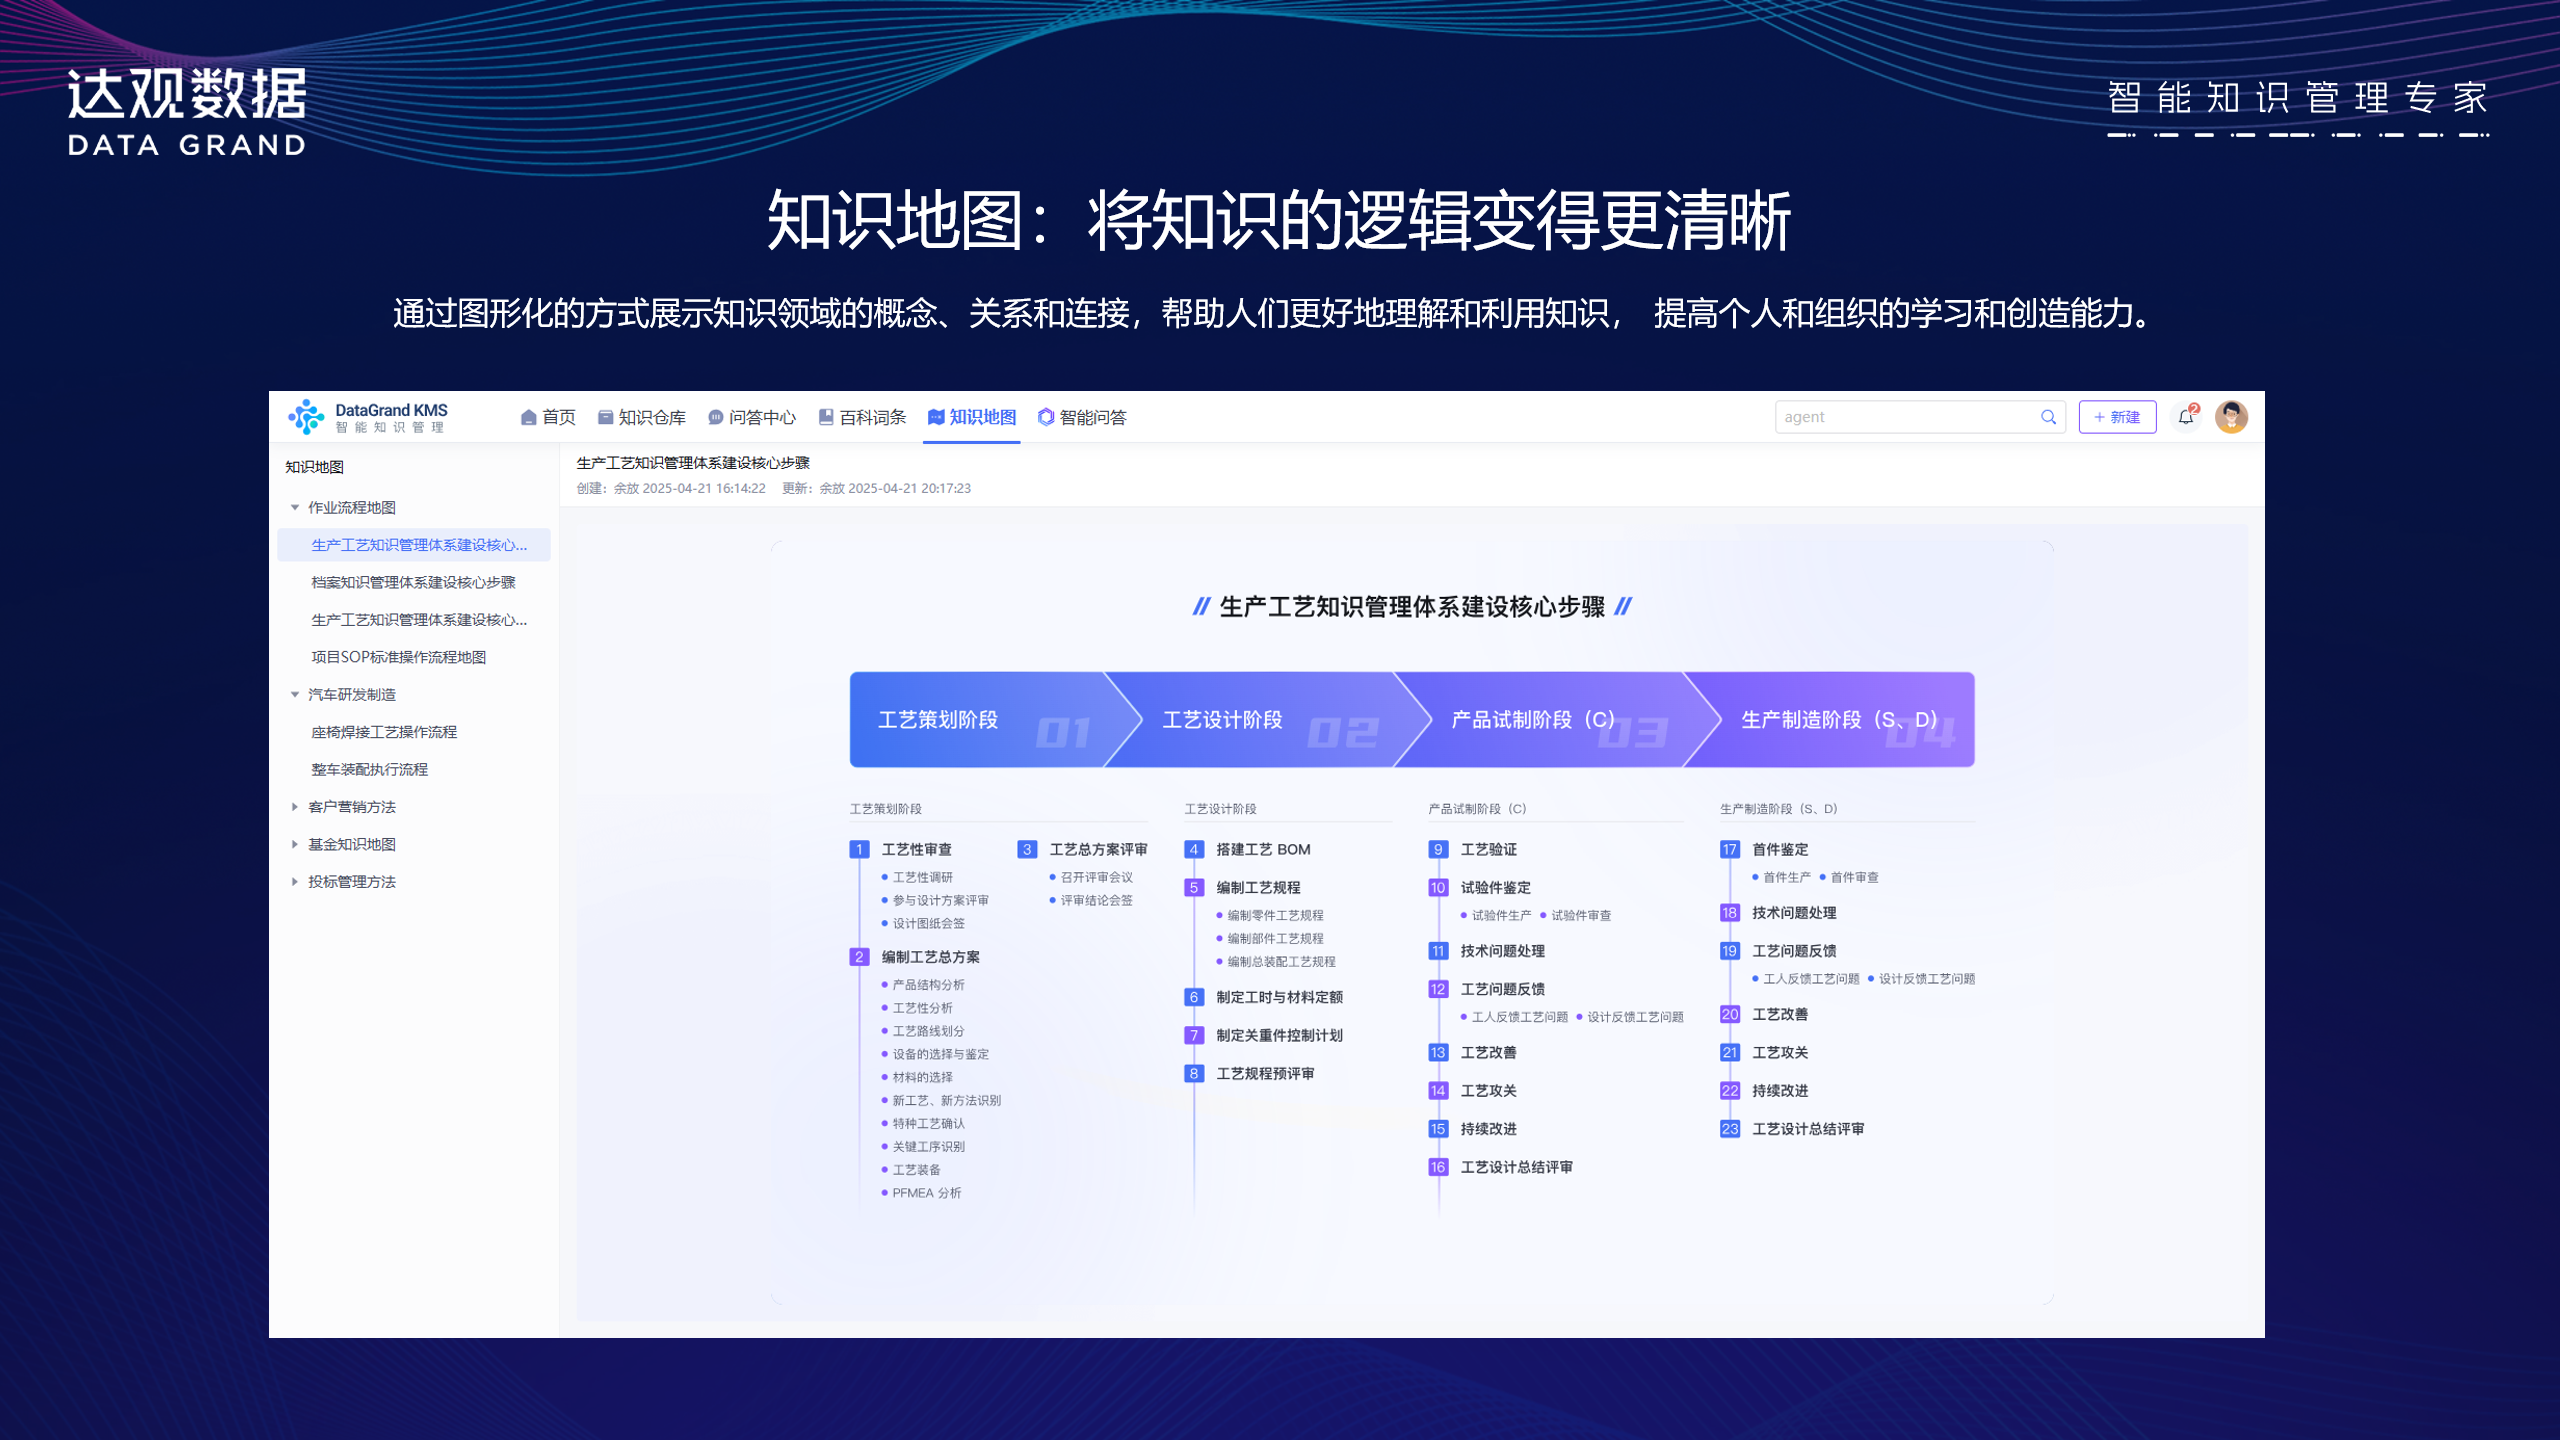2560x1440 pixels.
Task: Open 档案知识管理体系建设核心步骤 map
Action: click(x=415, y=583)
